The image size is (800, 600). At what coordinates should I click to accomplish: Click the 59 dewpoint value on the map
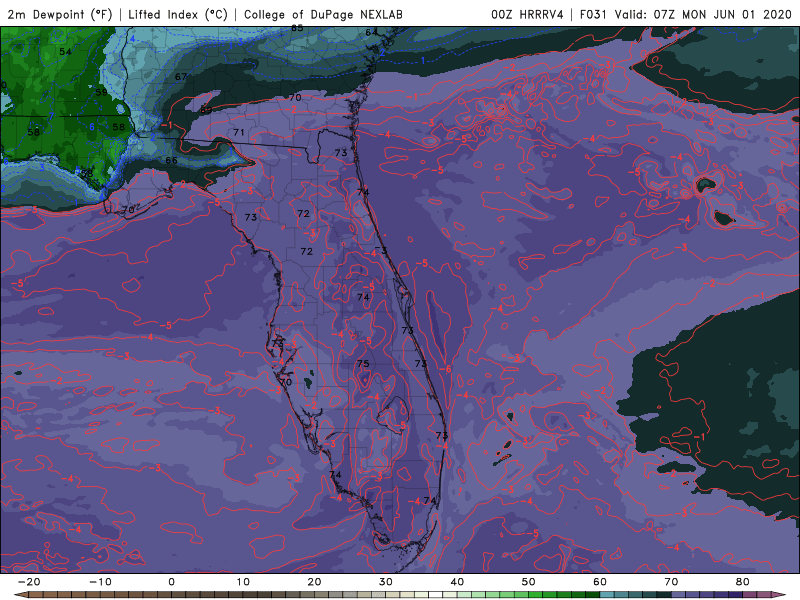point(101,92)
